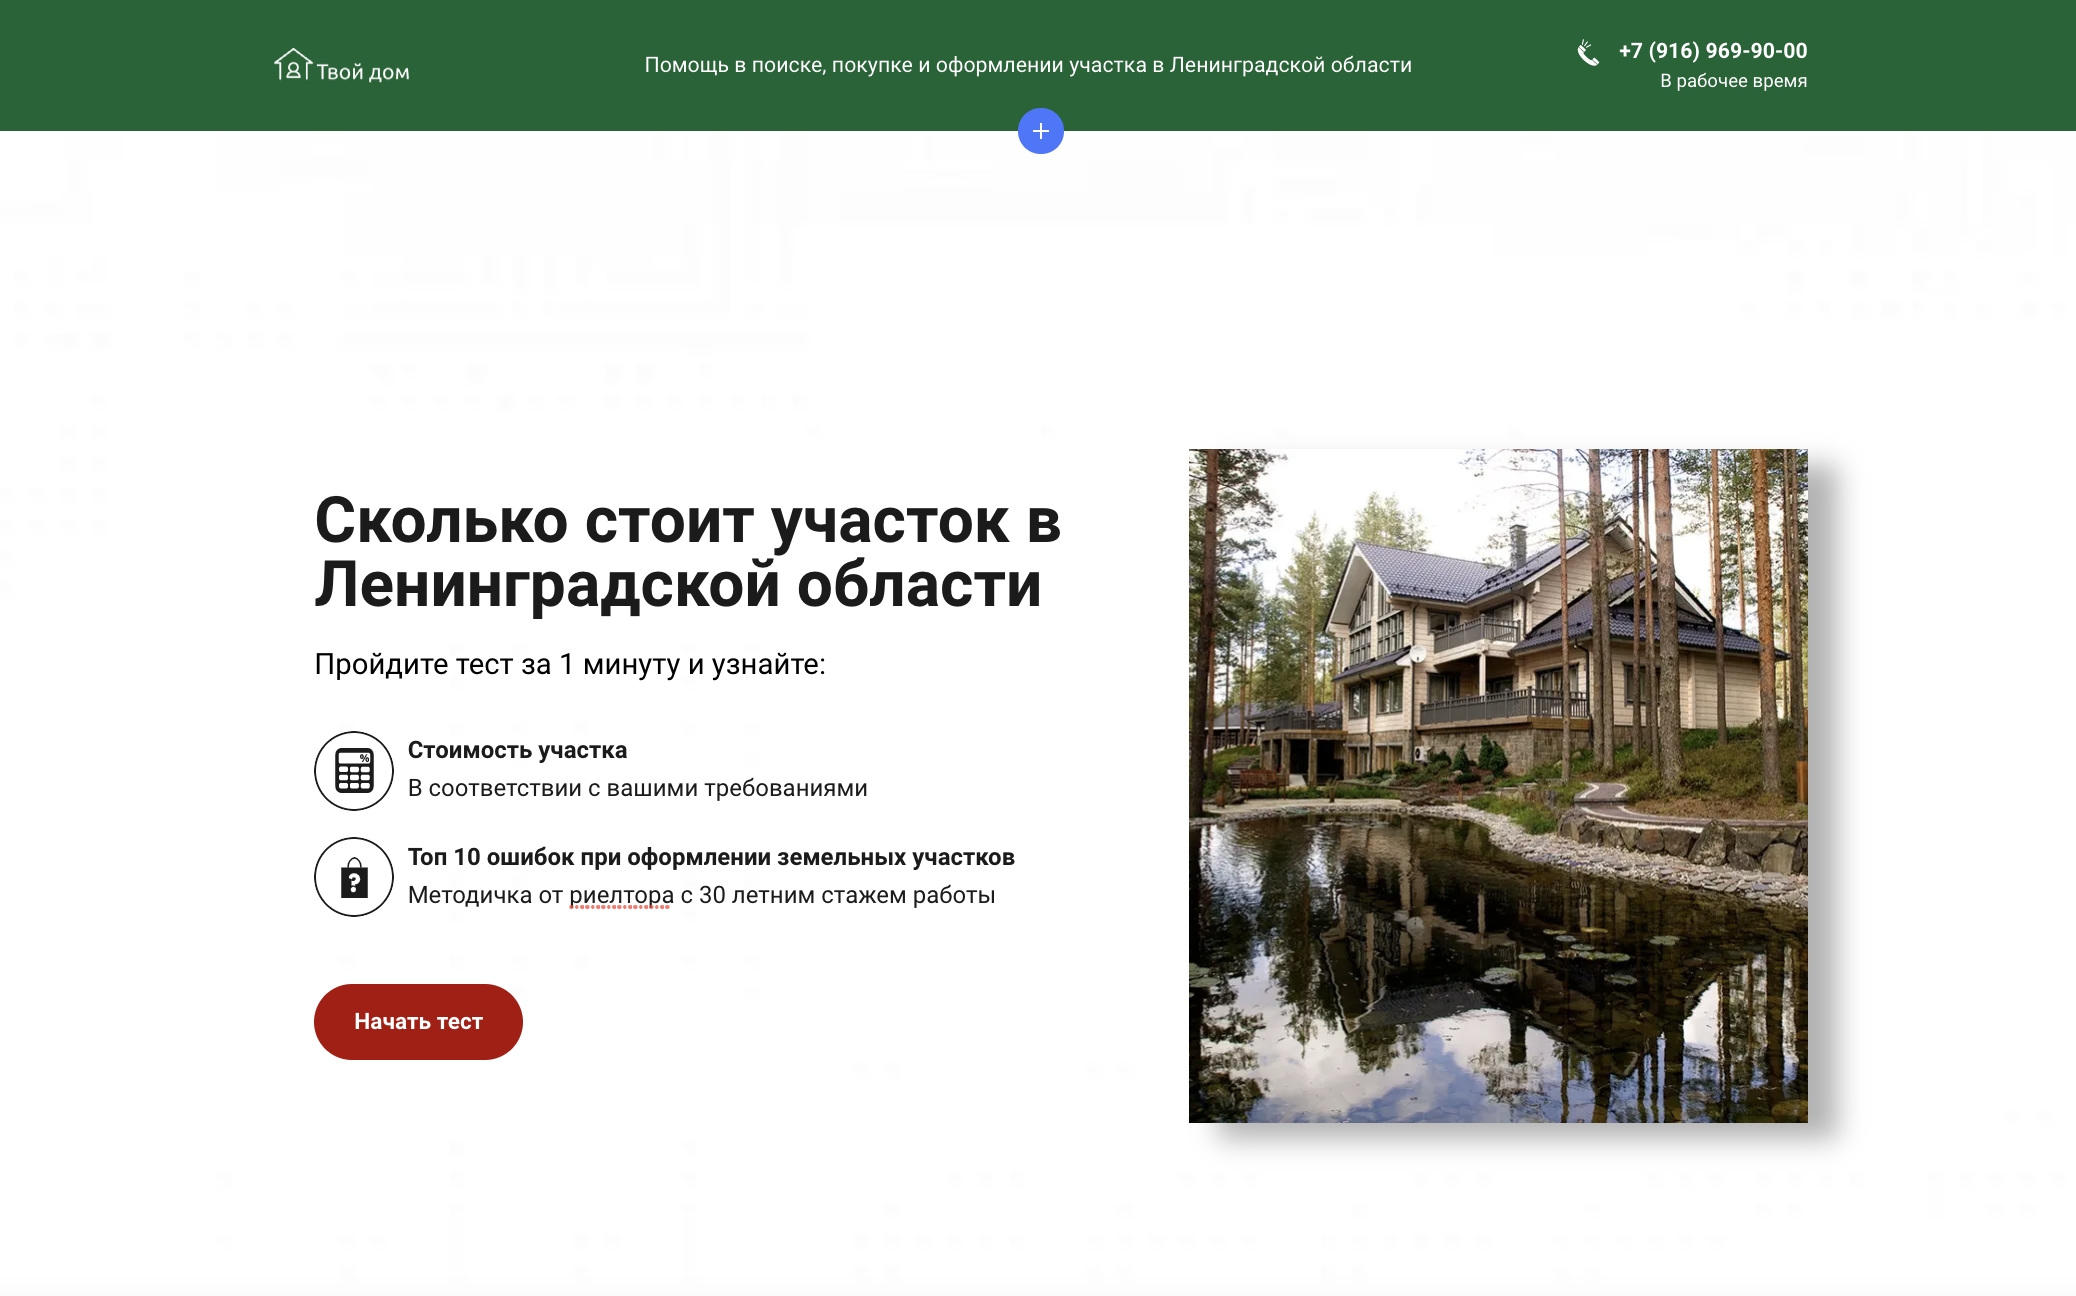This screenshot has height=1296, width=2076.
Task: Select 'Стоимость участка' bold label
Action: pyautogui.click(x=517, y=750)
